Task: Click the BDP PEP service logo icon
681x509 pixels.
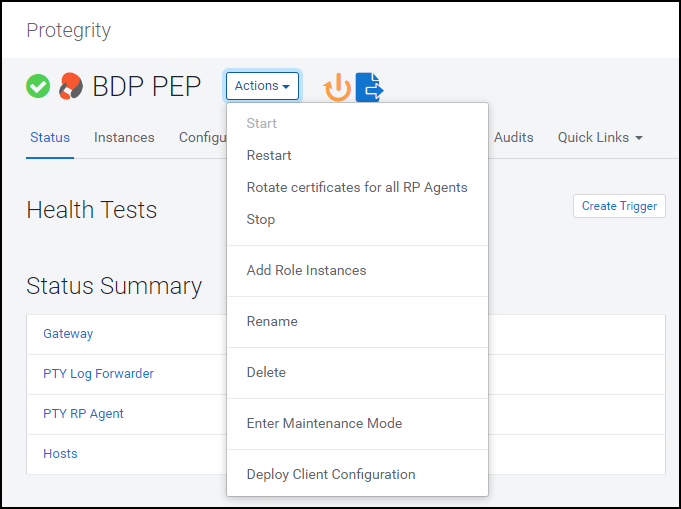Action: (x=70, y=86)
